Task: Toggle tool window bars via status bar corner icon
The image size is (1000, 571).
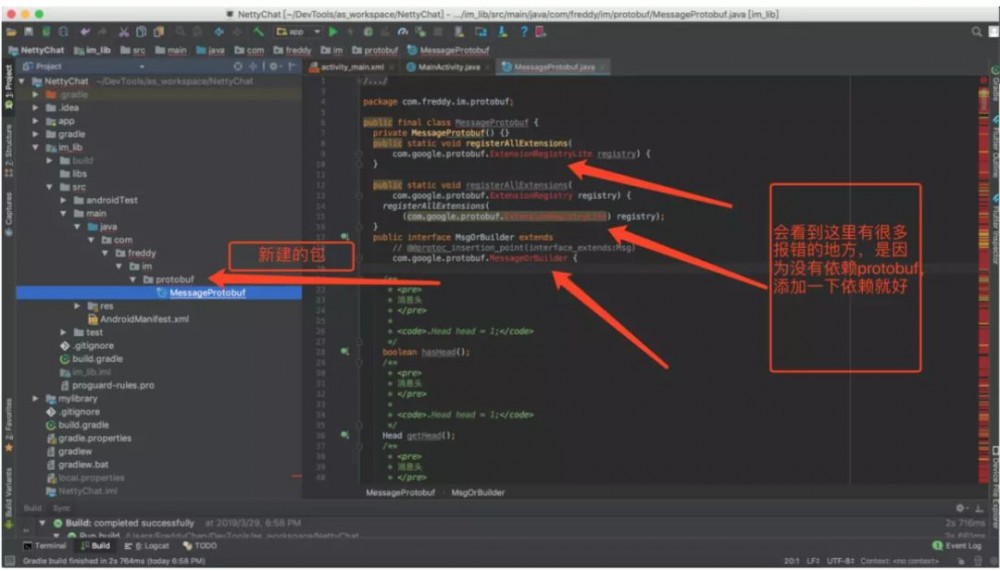Action: coord(10,561)
